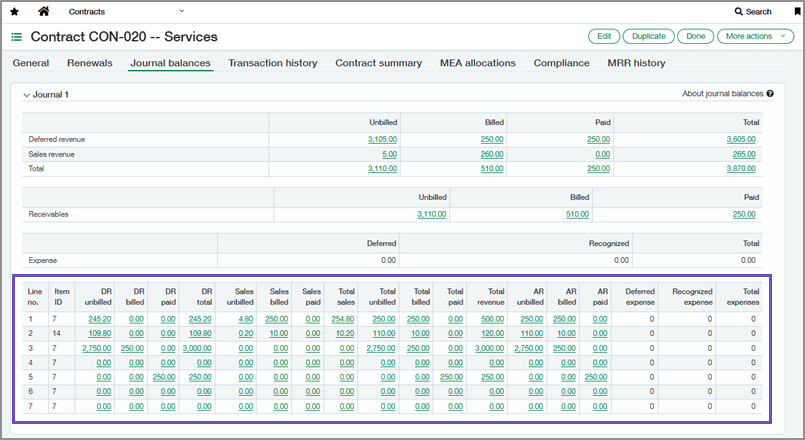Click the Receivables billed 510.00 link
805x440 pixels.
tap(577, 214)
